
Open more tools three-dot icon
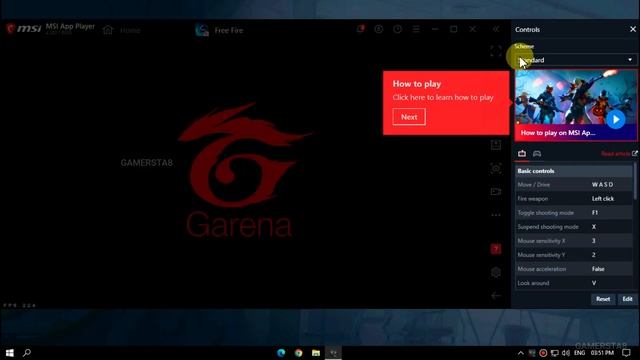[x=496, y=215]
